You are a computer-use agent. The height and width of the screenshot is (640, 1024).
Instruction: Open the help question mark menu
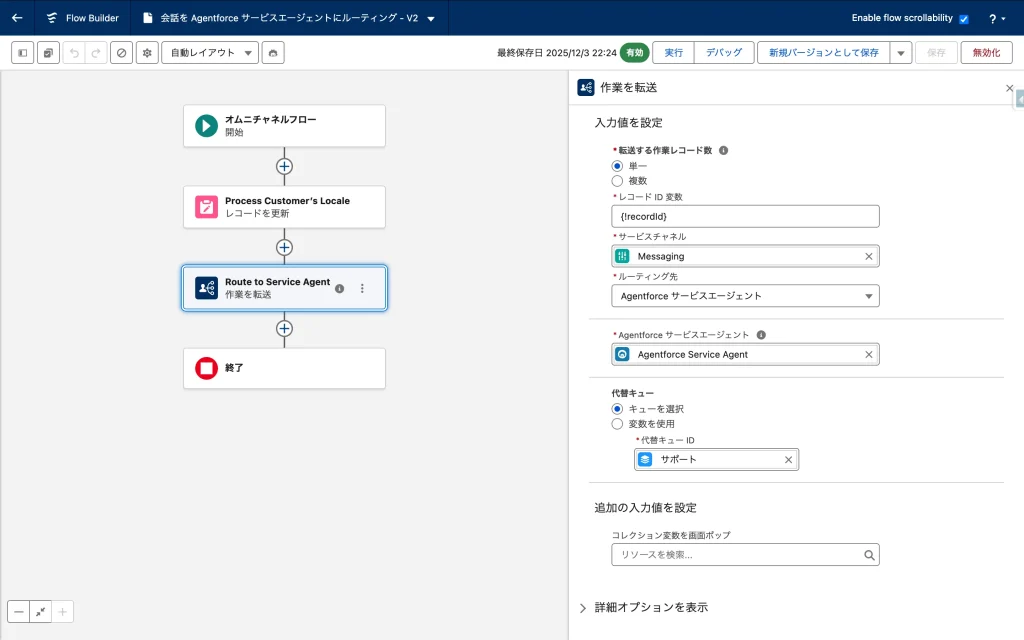tap(996, 18)
